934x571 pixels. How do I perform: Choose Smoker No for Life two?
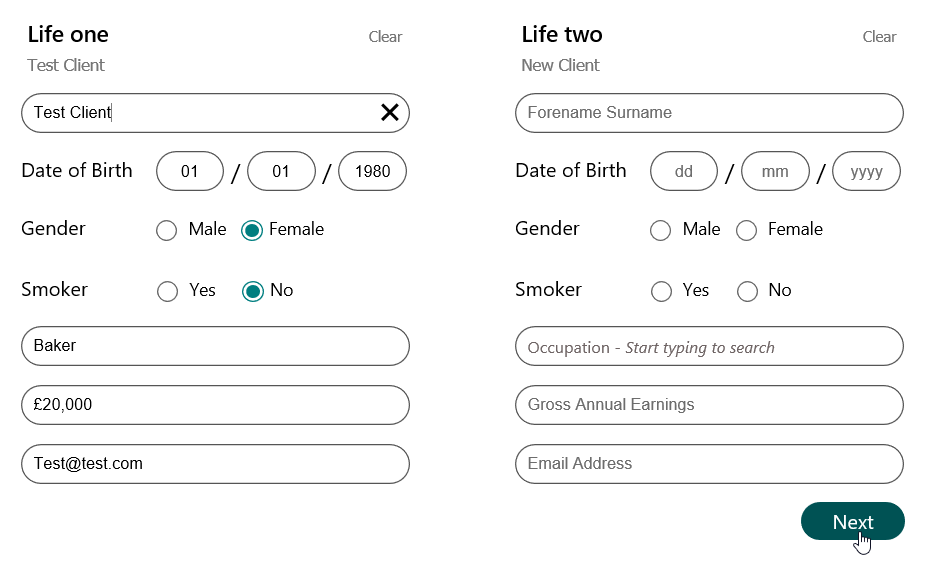[747, 292]
